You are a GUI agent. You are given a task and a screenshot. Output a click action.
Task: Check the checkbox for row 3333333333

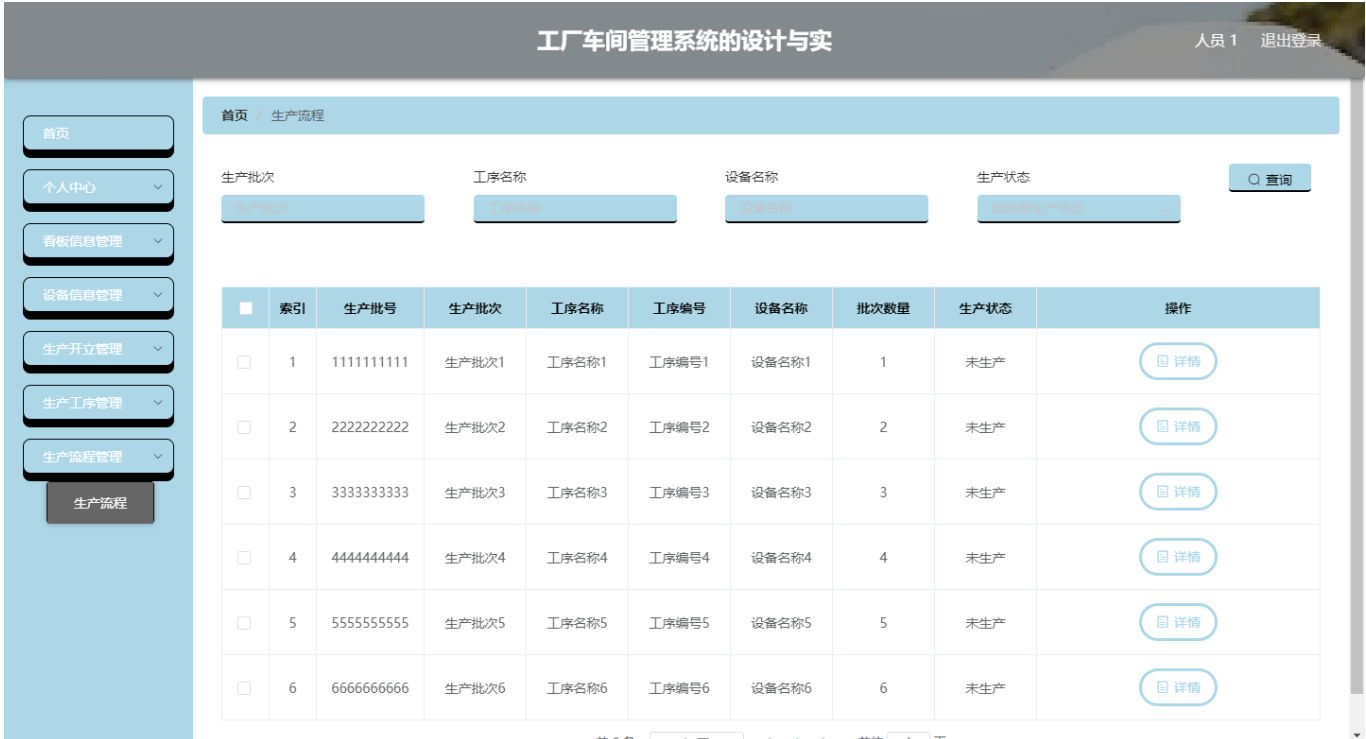244,492
